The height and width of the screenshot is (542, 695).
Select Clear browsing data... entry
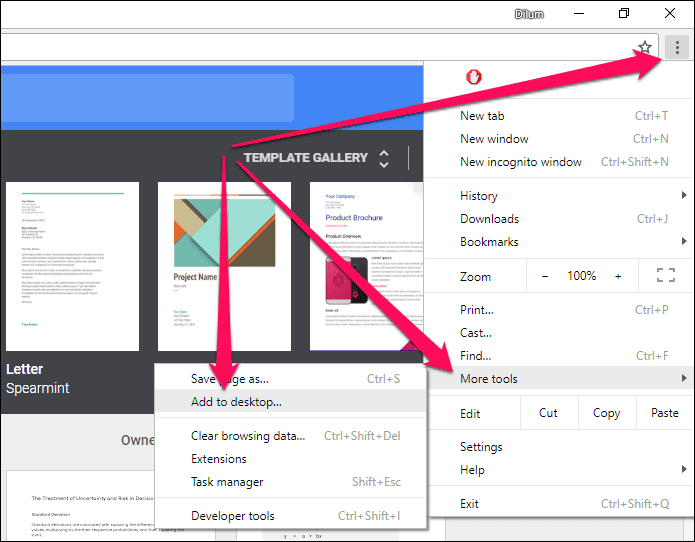pos(290,436)
